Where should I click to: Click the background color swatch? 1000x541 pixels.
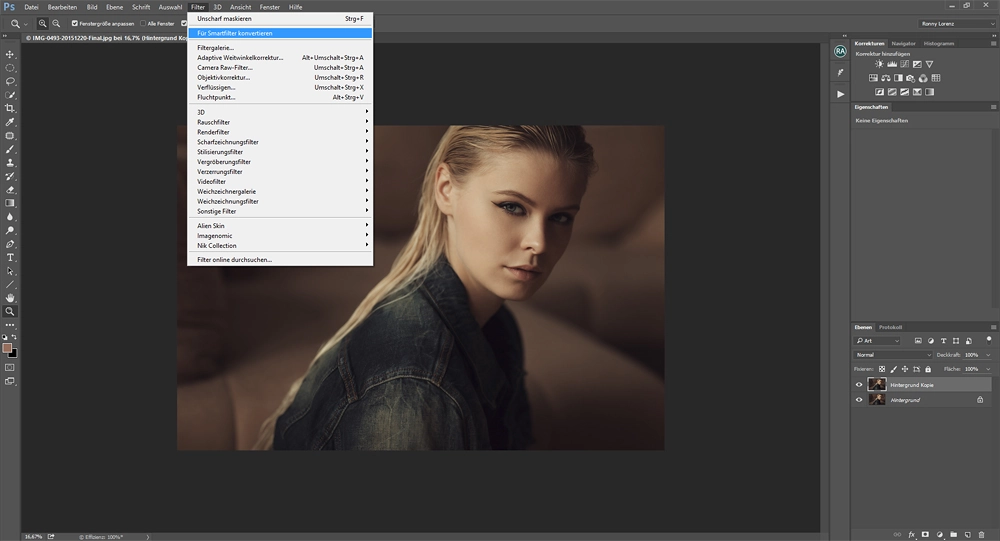tap(13, 353)
